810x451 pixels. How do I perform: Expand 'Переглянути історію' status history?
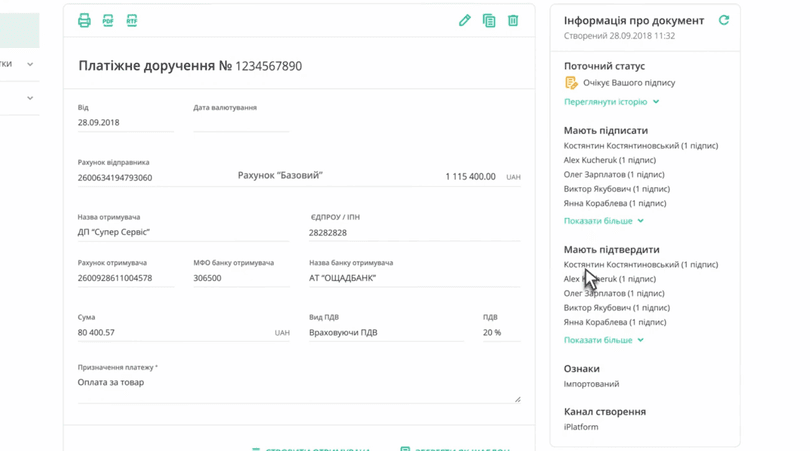point(611,102)
